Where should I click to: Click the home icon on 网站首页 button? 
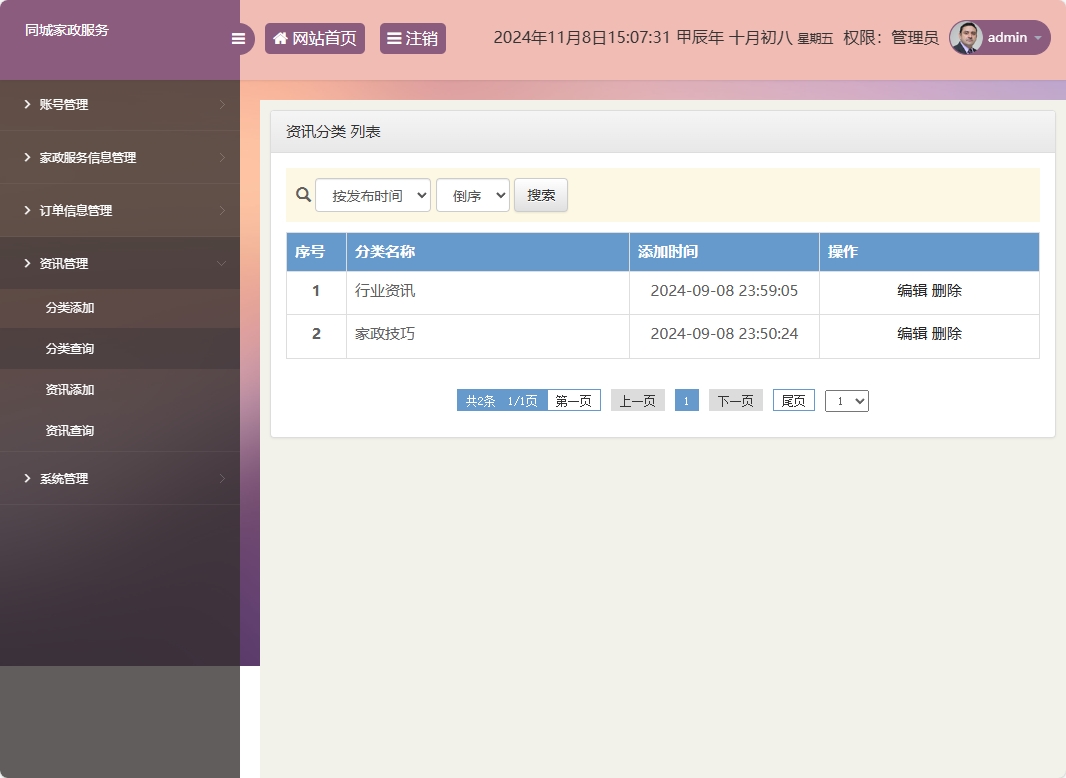279,38
